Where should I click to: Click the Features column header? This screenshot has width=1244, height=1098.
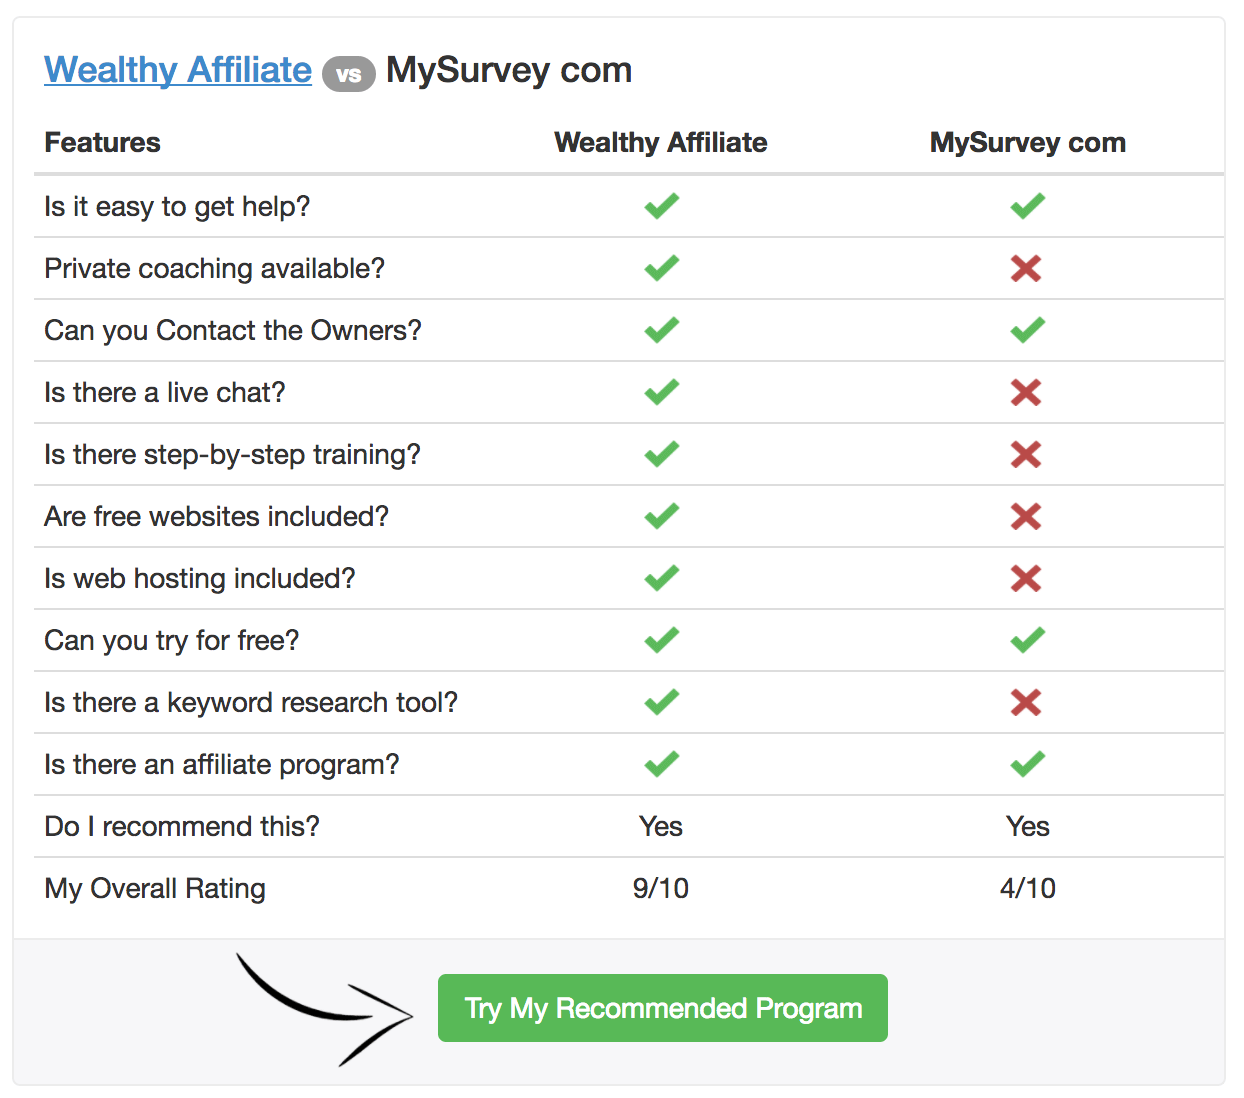click(102, 142)
